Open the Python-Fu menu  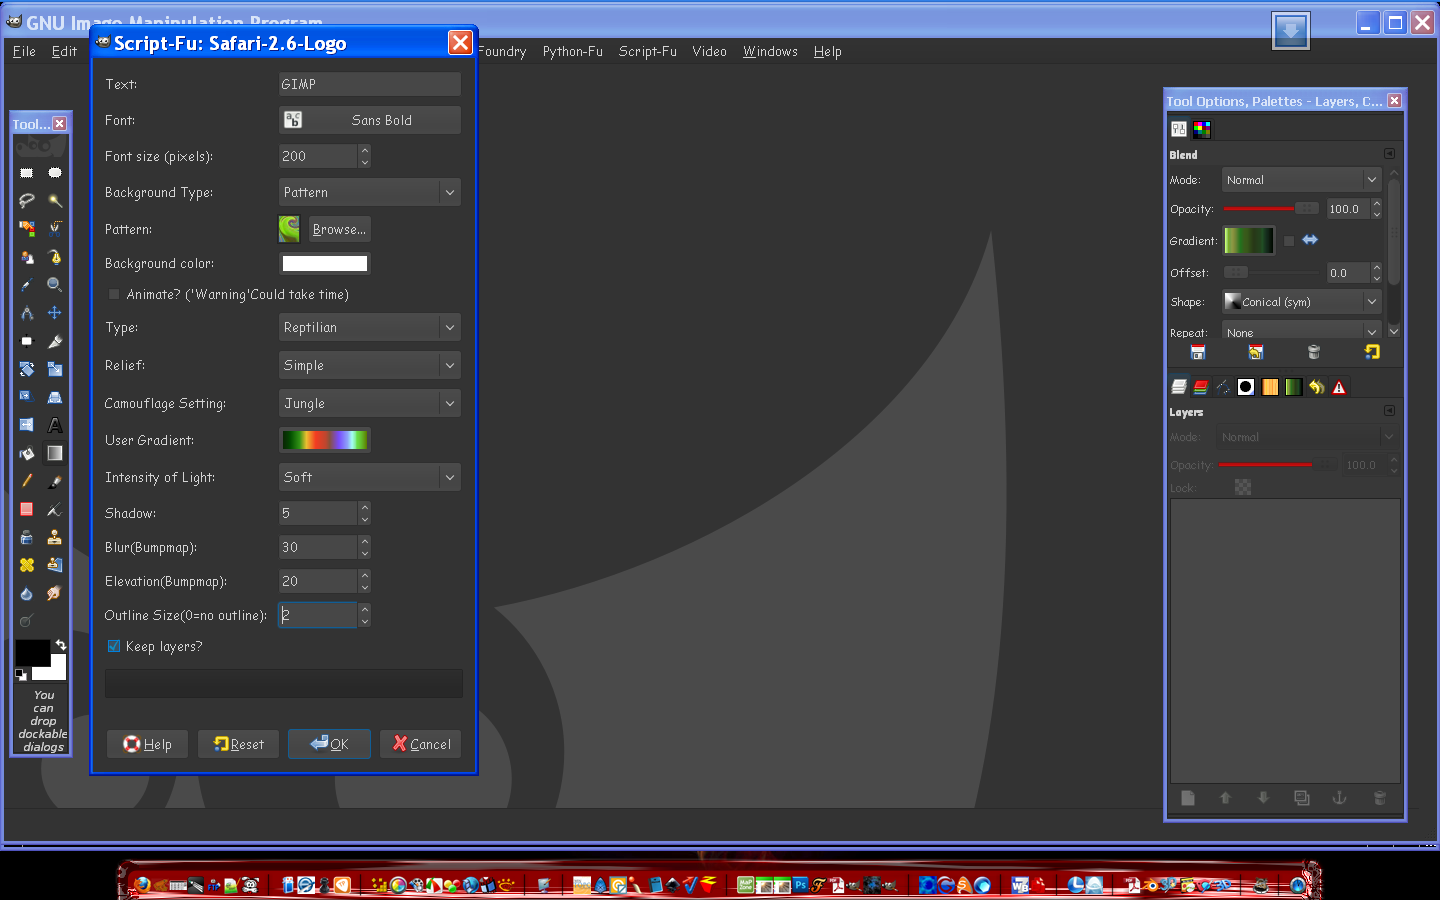(x=573, y=51)
